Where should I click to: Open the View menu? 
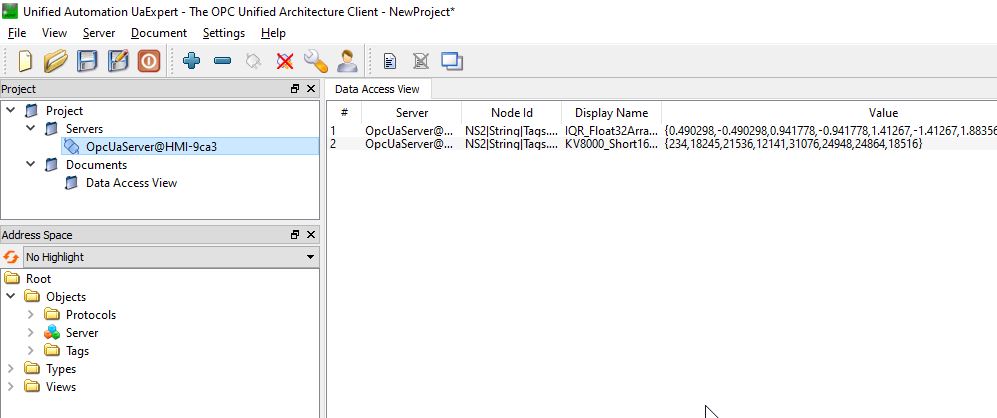[x=54, y=33]
